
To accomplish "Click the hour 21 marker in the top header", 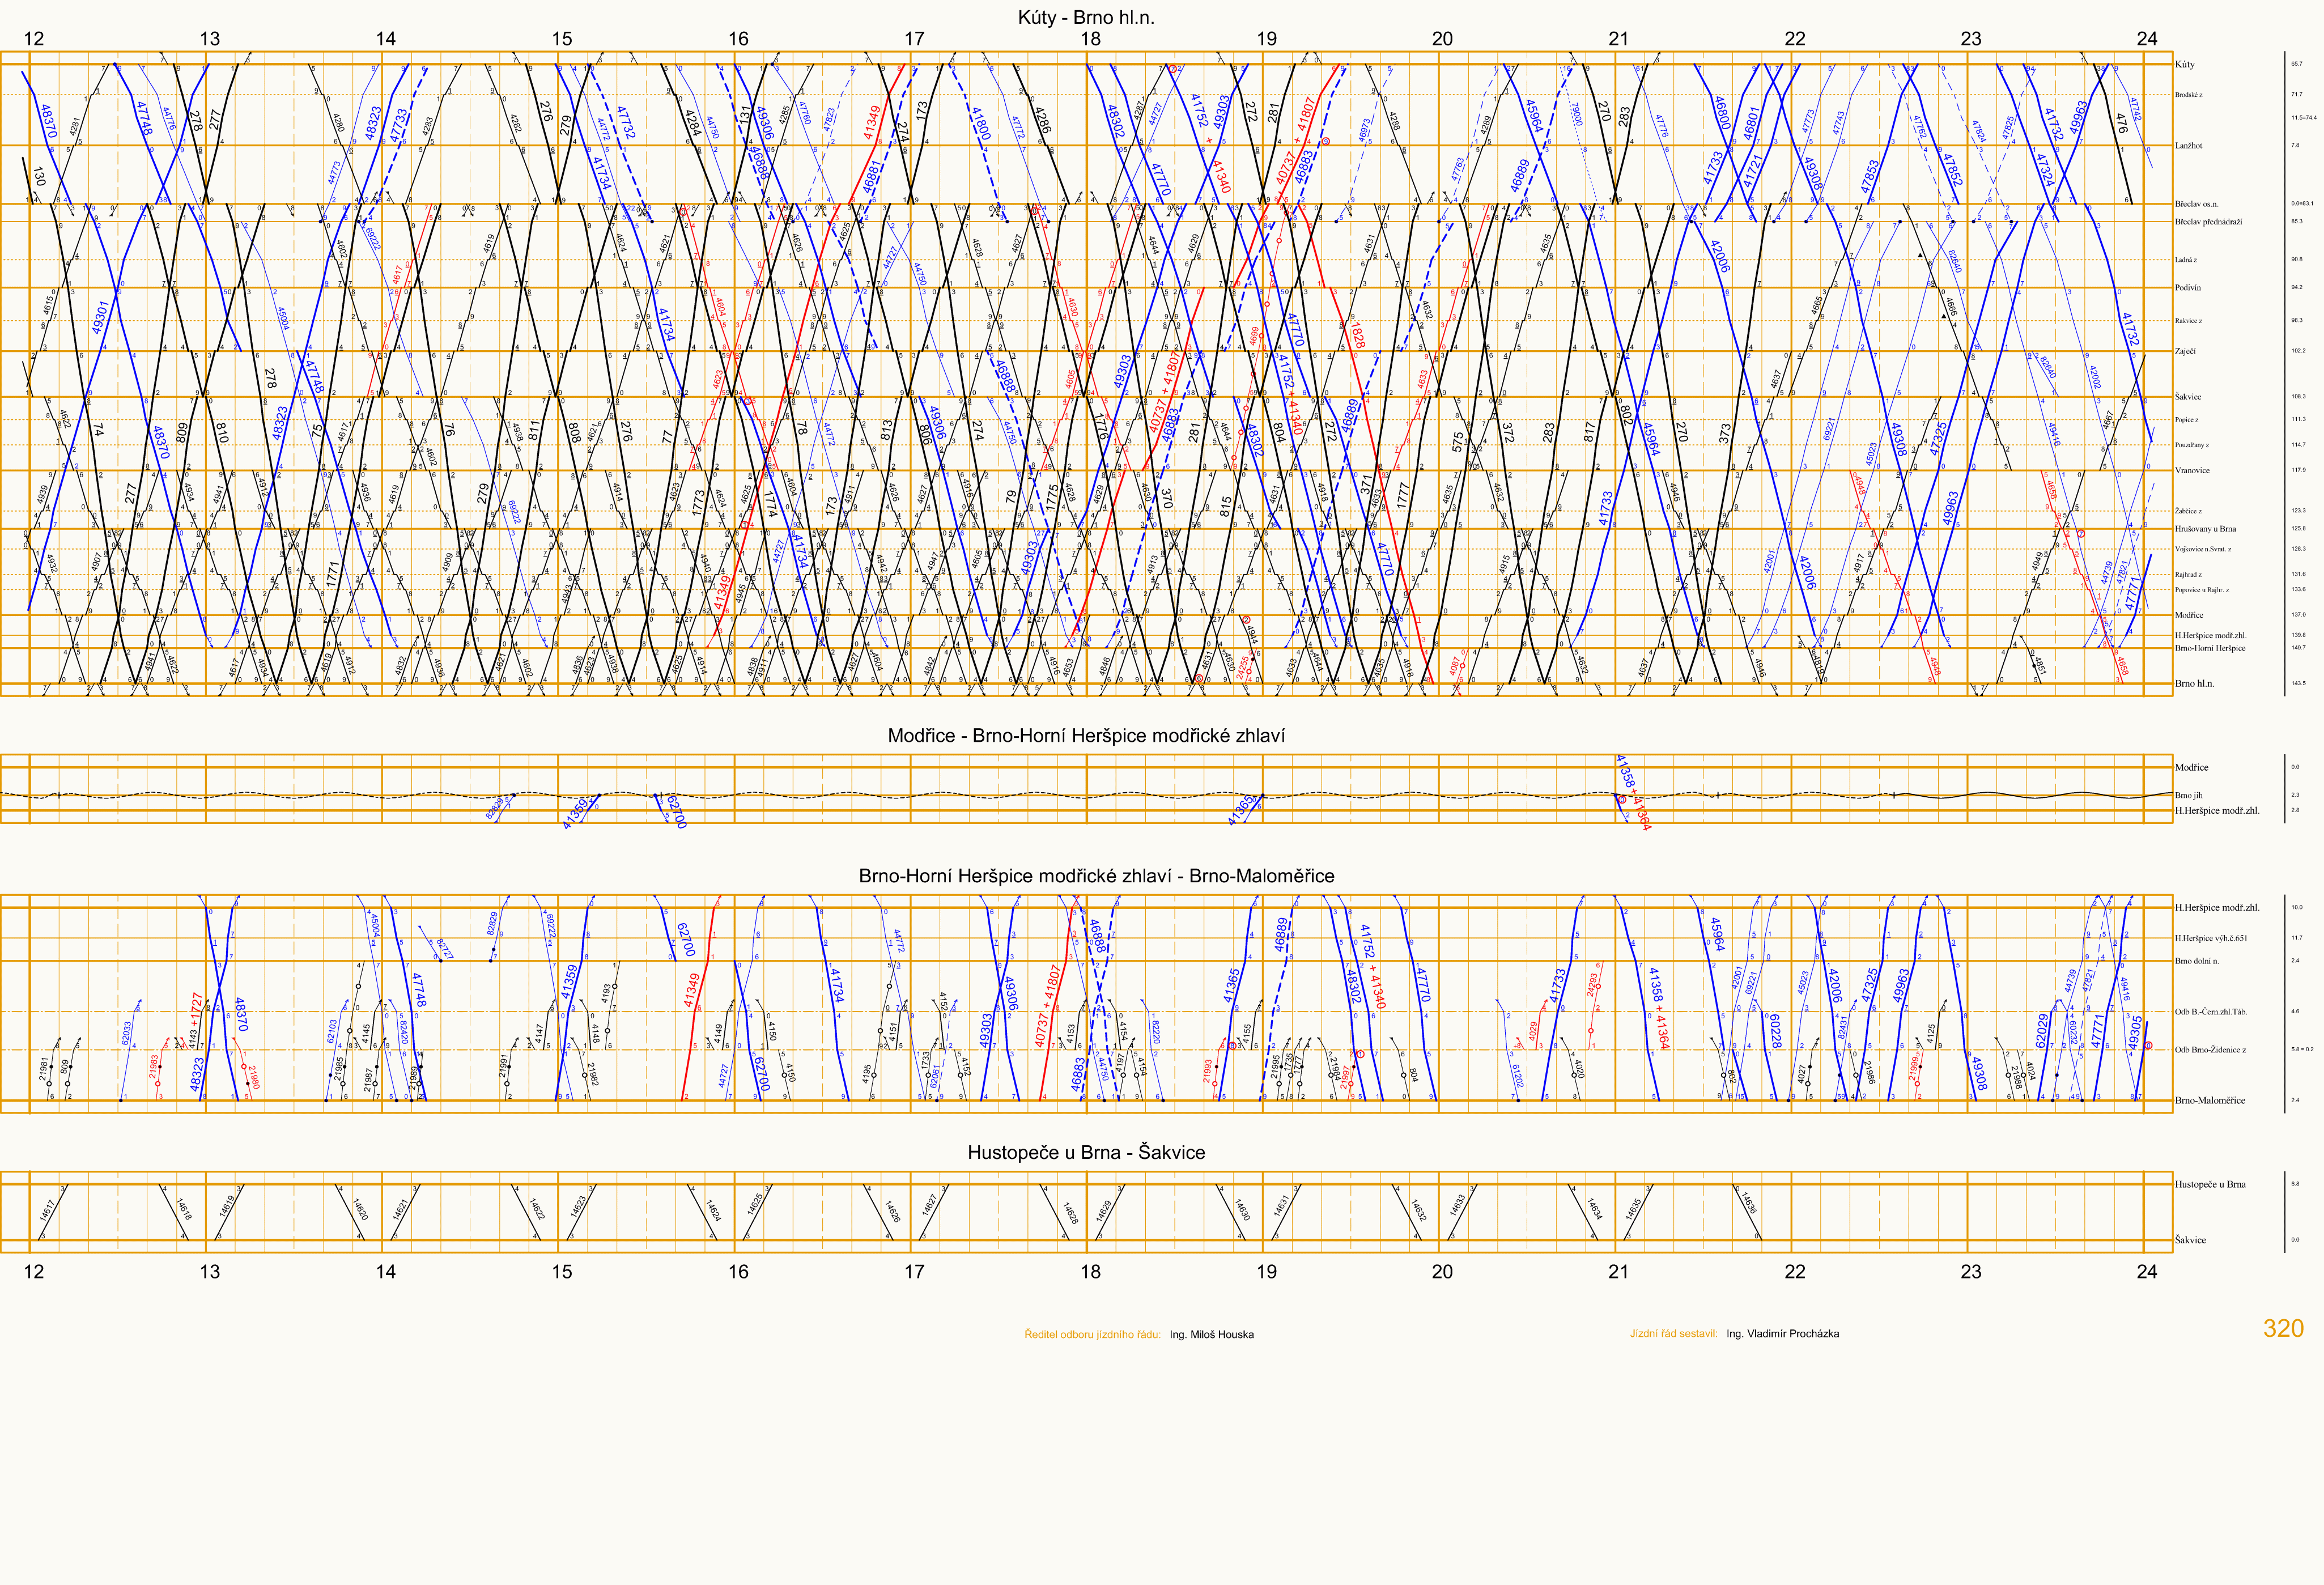I will pos(1618,39).
